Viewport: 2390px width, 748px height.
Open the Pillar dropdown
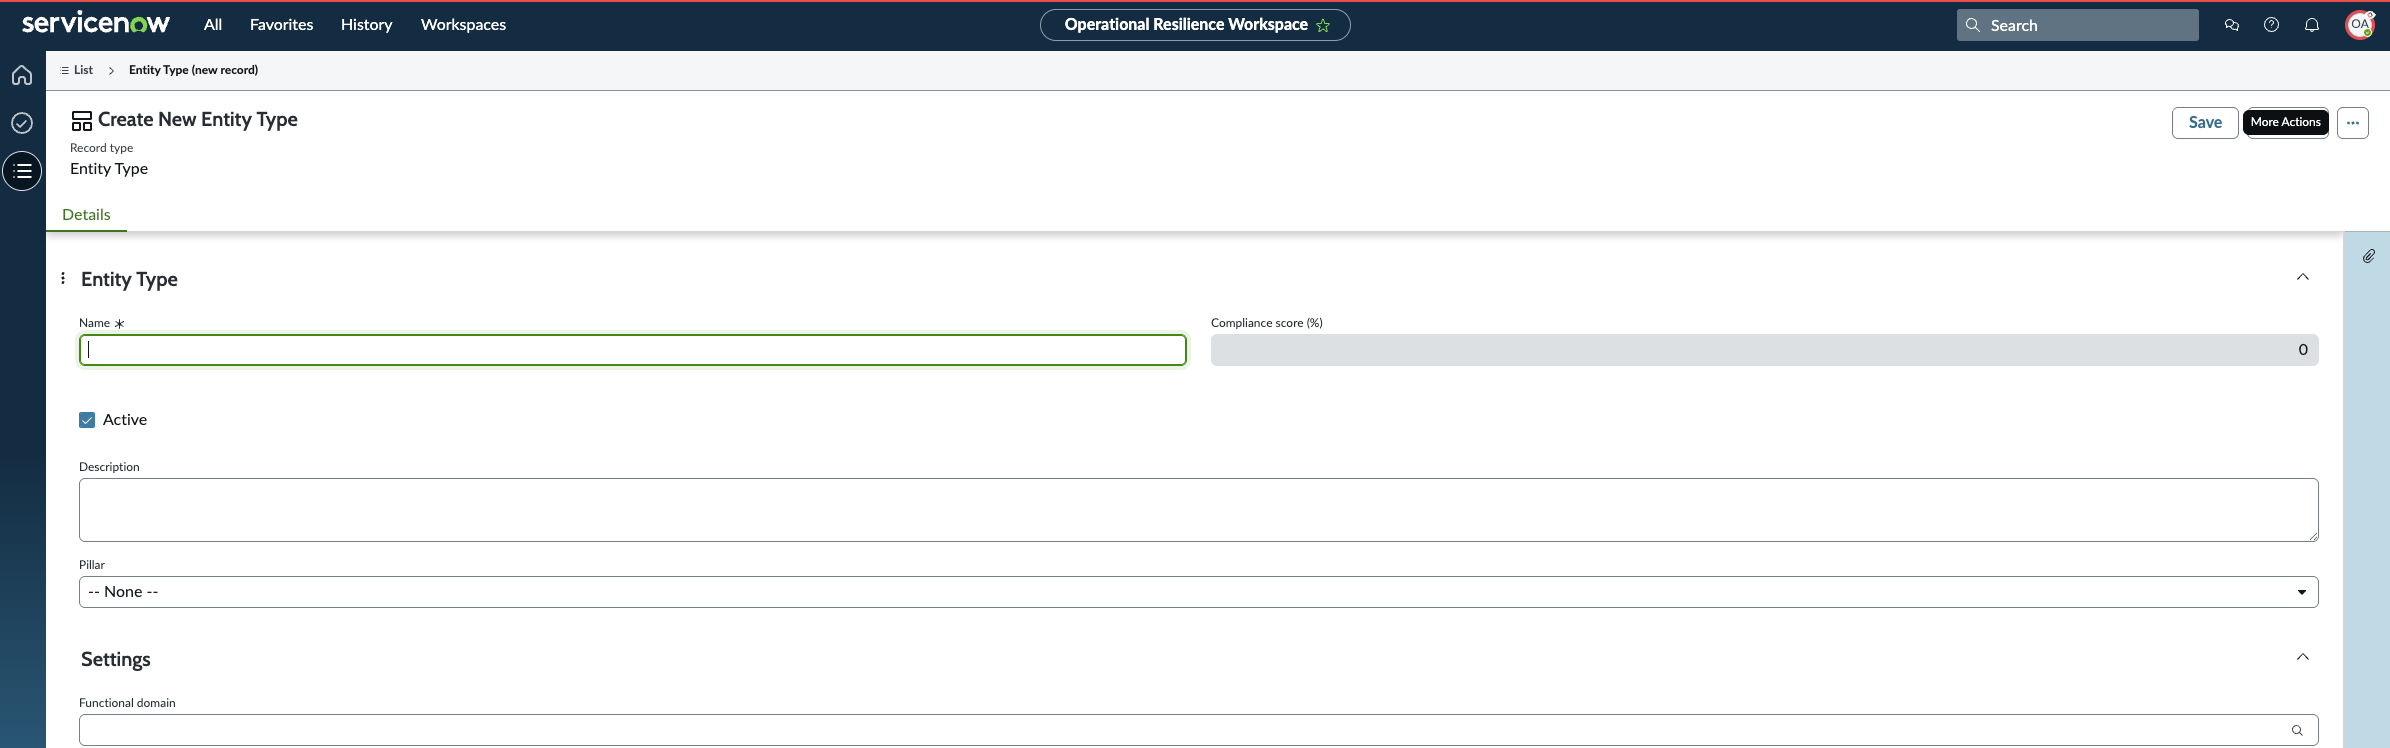coord(1198,592)
